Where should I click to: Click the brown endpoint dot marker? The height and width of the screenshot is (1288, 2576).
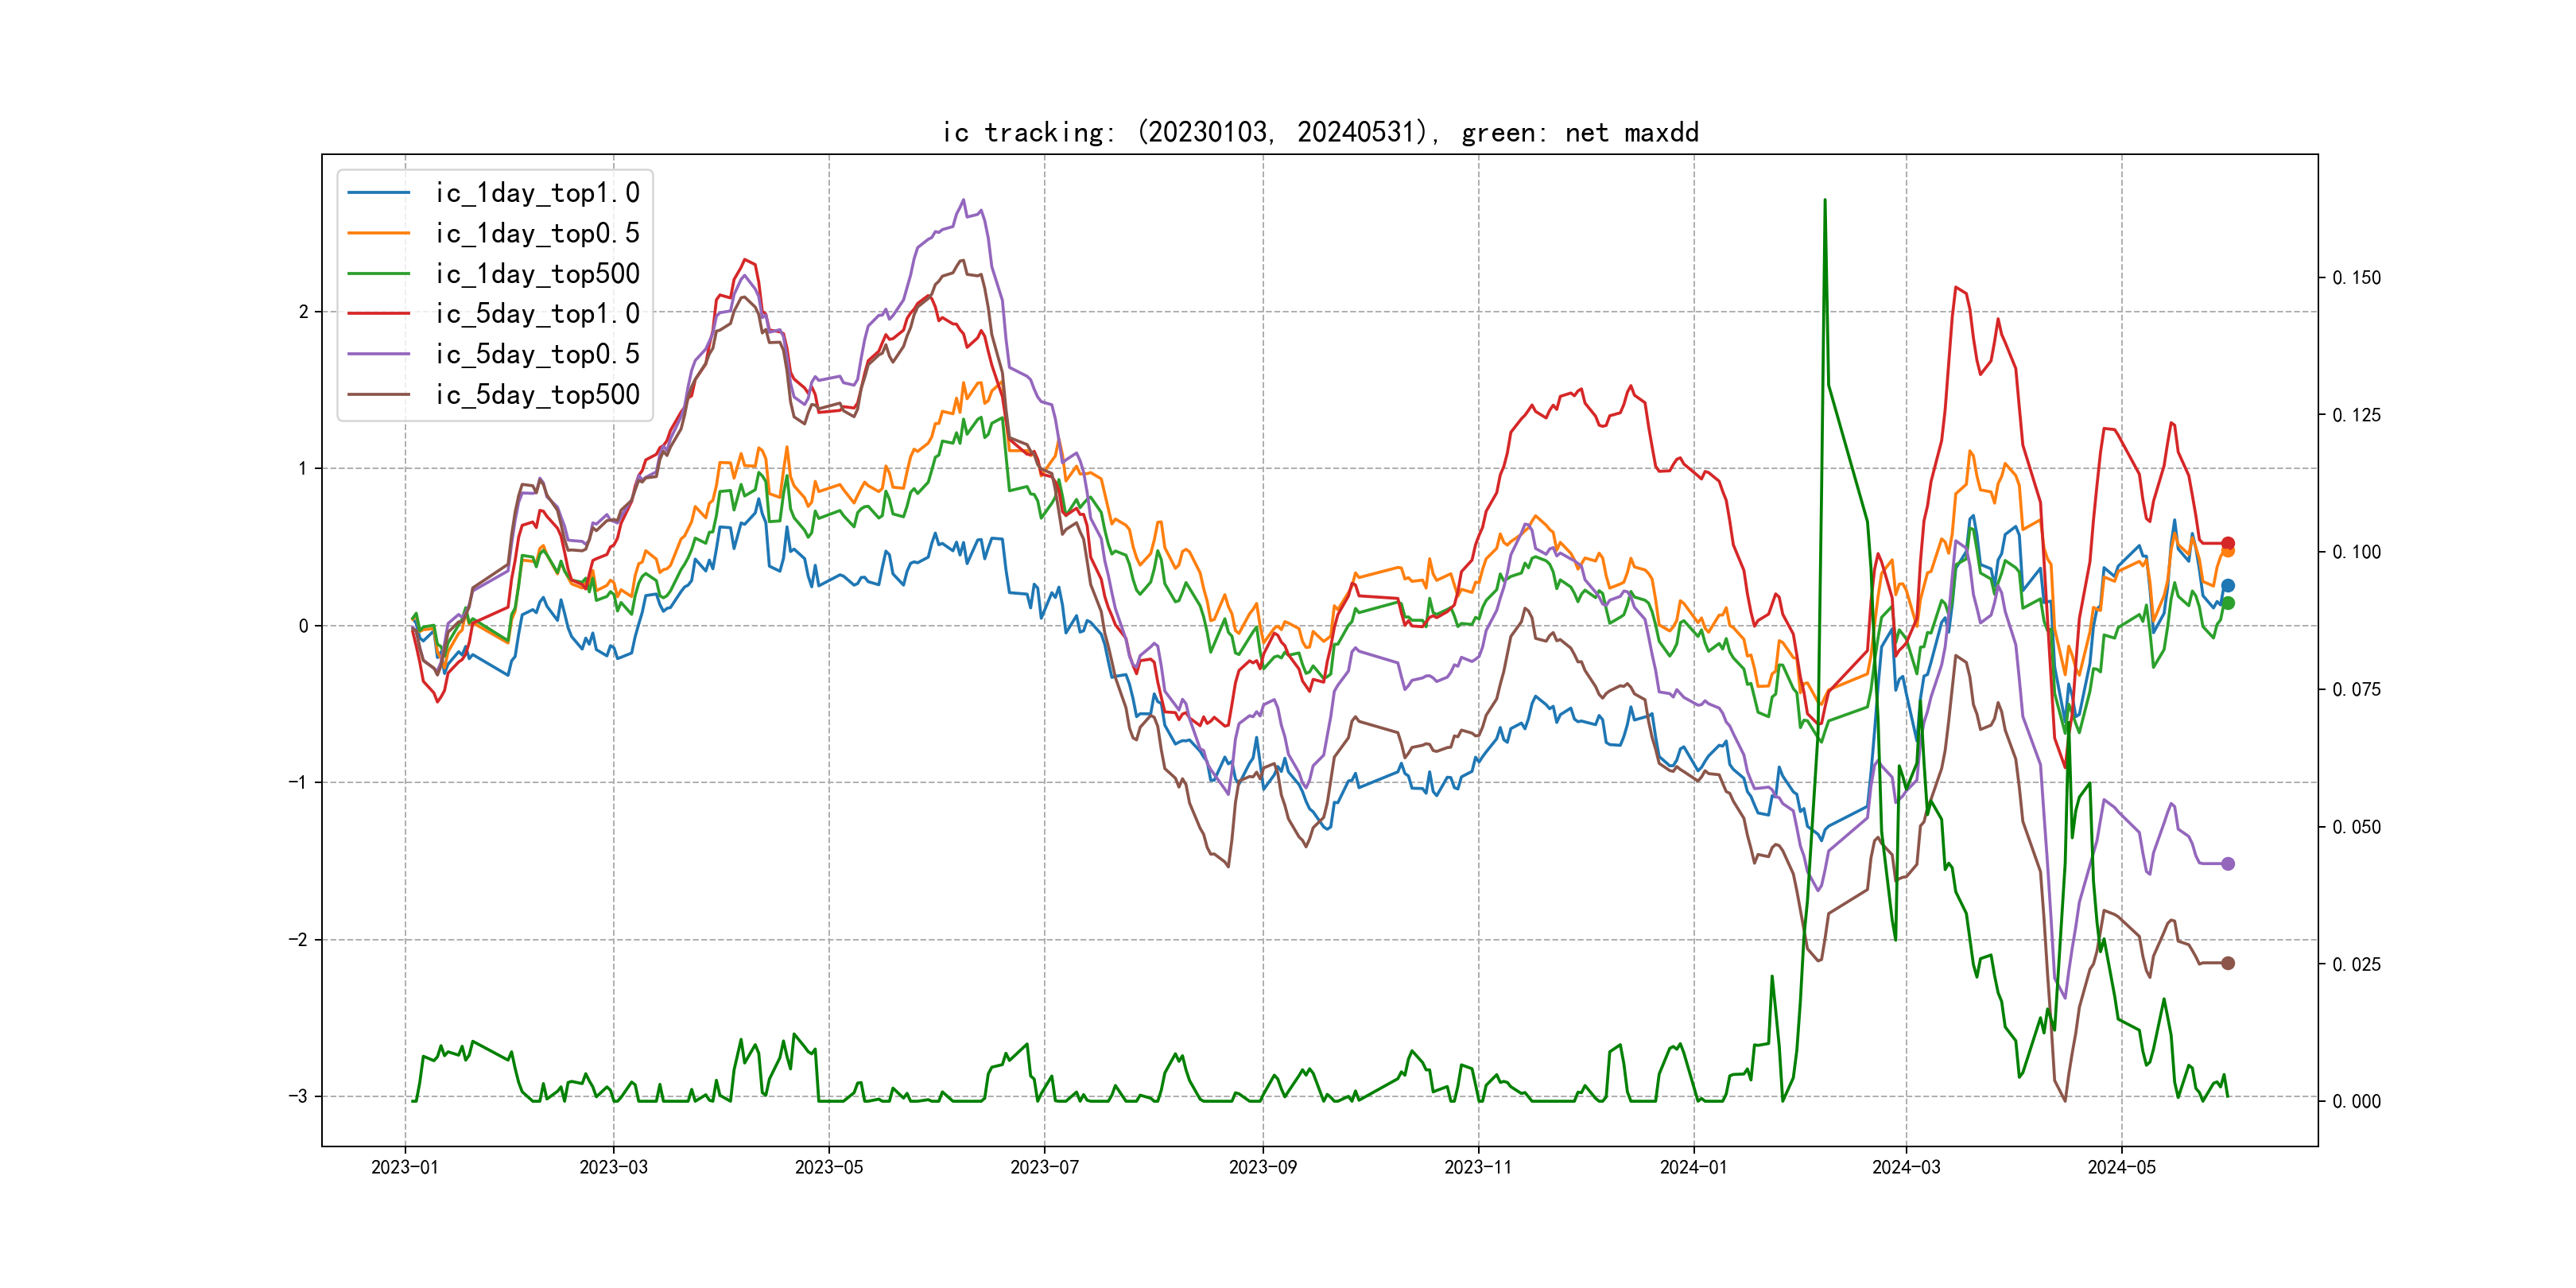coord(2227,963)
